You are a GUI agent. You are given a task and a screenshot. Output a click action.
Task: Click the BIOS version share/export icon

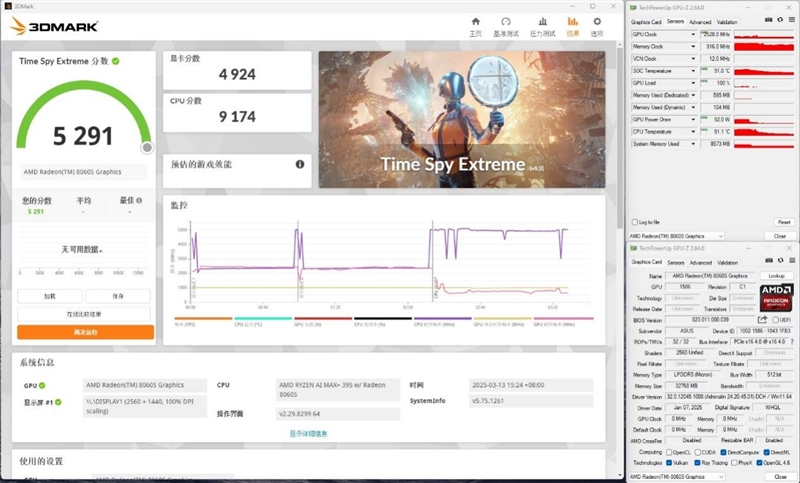tap(762, 320)
